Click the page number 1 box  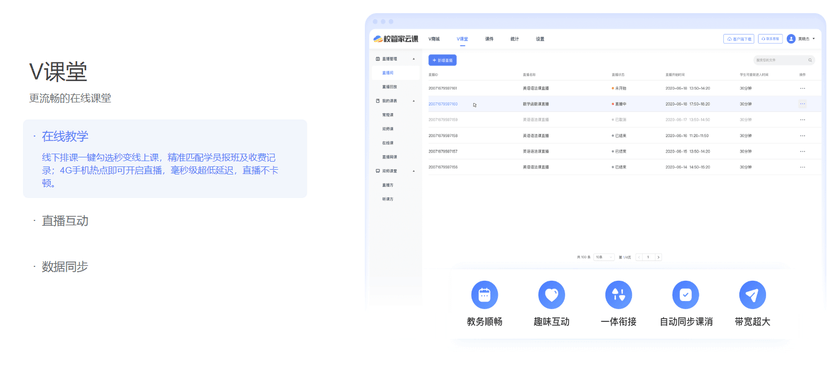[648, 257]
